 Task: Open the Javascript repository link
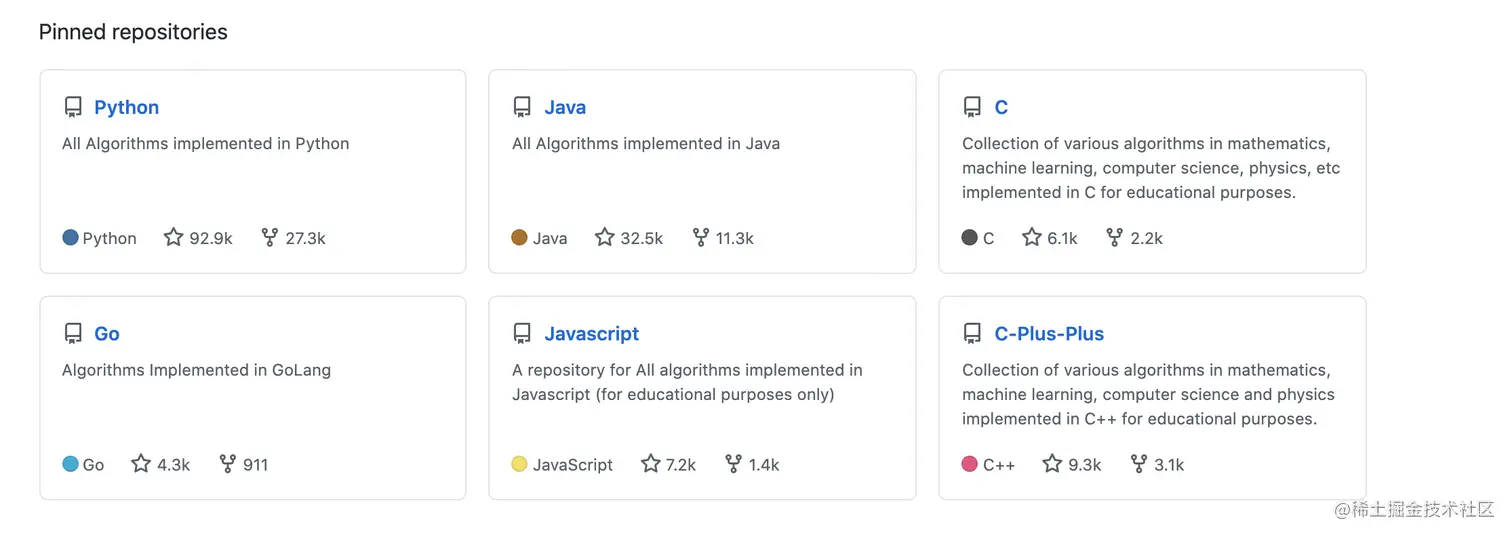(591, 333)
